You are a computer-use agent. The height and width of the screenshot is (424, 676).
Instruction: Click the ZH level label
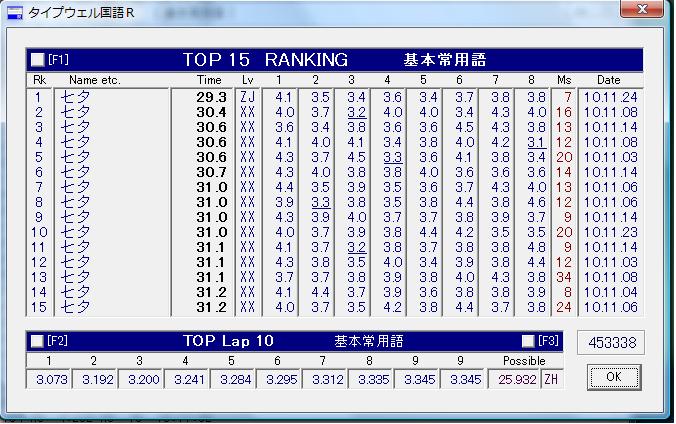pos(551,380)
